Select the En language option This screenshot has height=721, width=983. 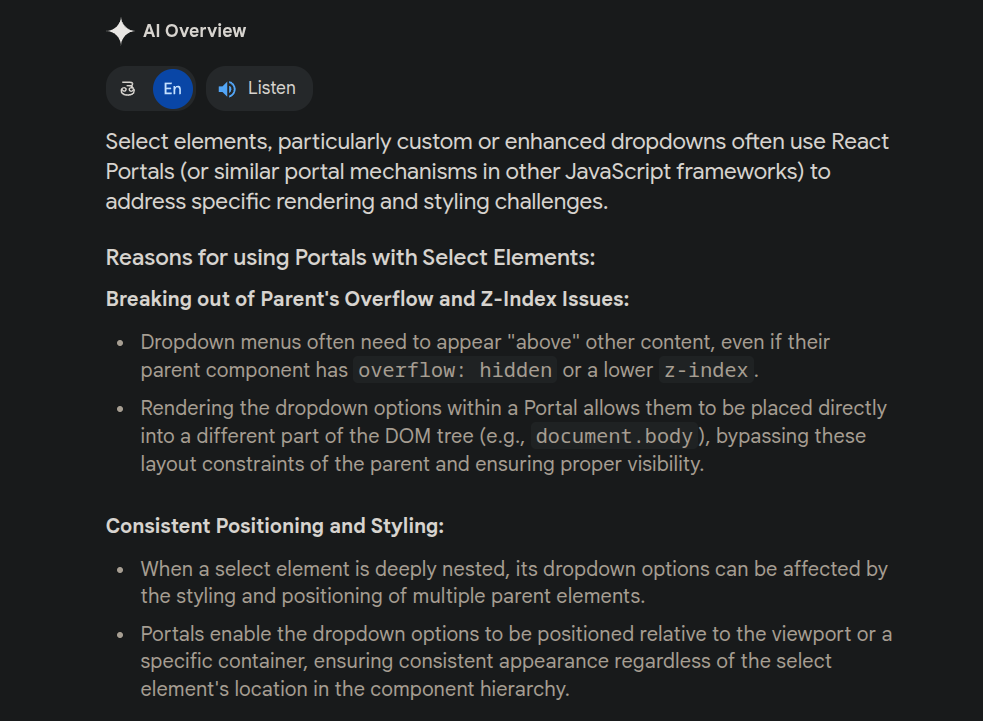click(172, 89)
